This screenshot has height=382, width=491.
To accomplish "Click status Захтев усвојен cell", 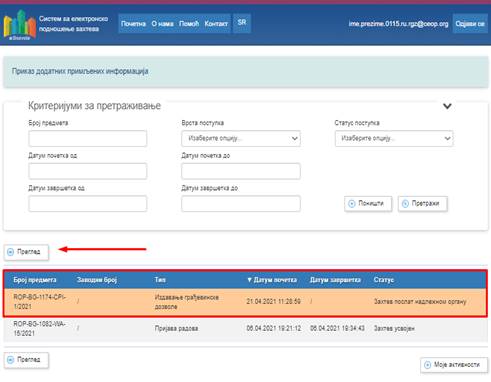I will [394, 329].
